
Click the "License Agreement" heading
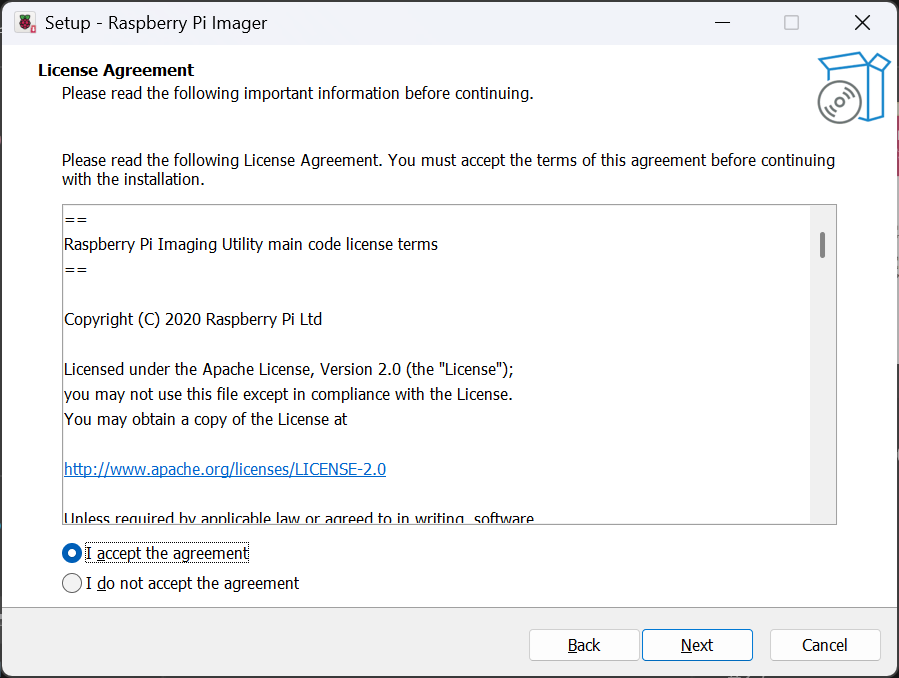coord(116,70)
